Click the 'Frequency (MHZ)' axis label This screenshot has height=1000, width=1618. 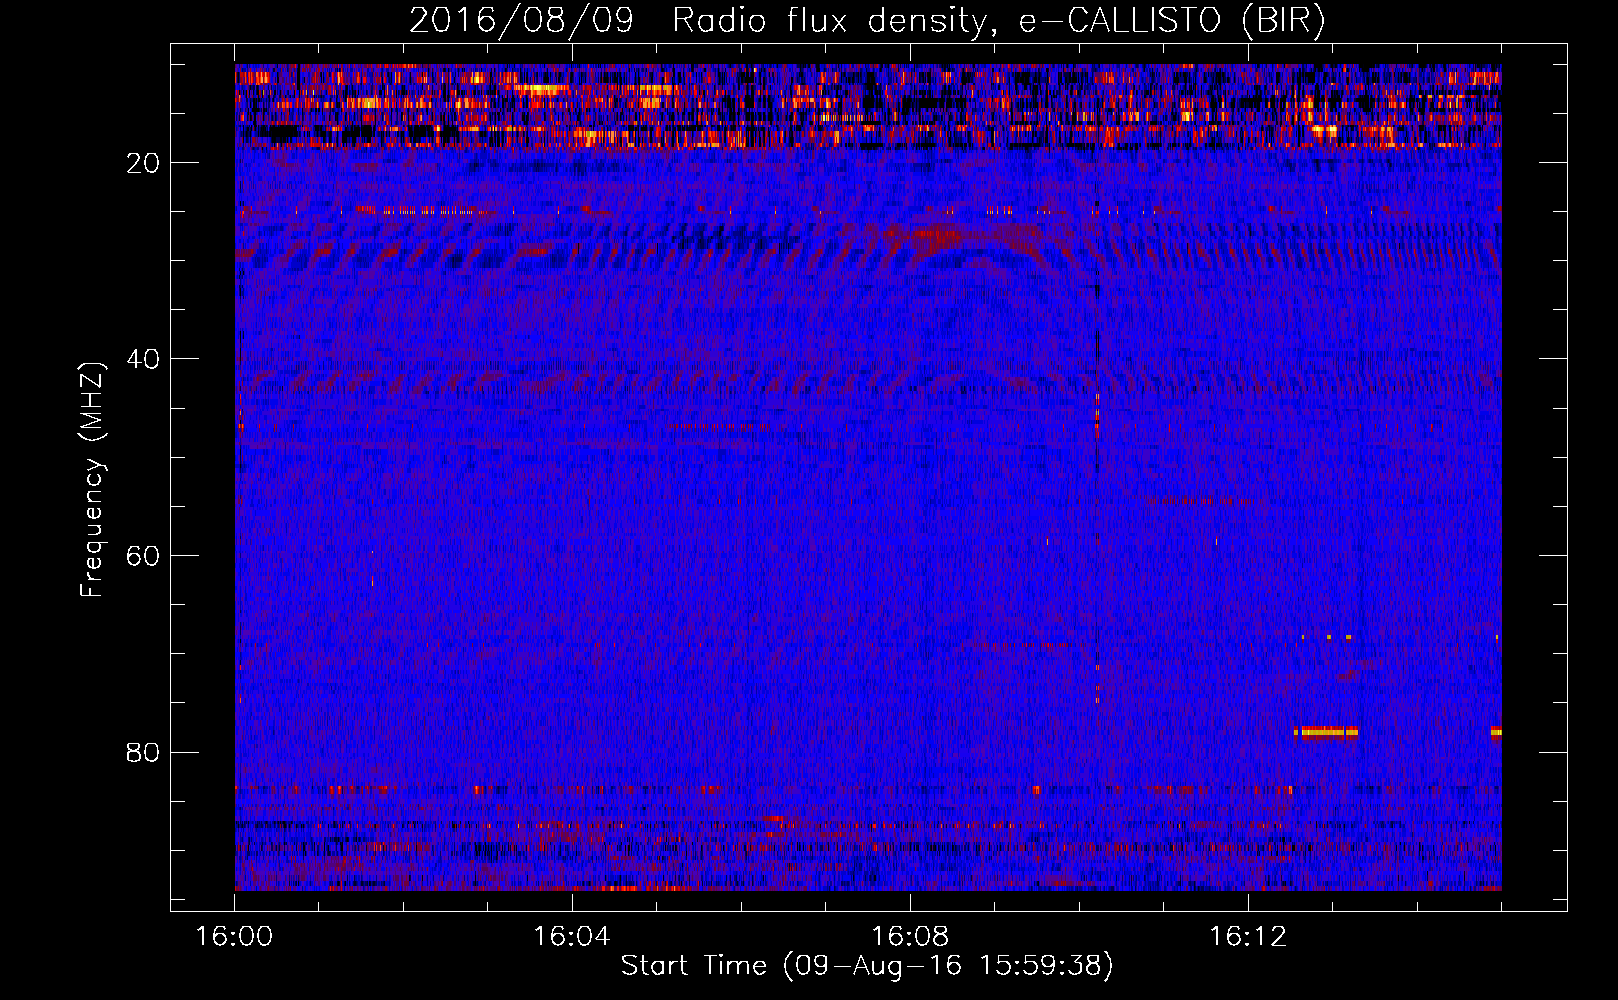coord(92,480)
